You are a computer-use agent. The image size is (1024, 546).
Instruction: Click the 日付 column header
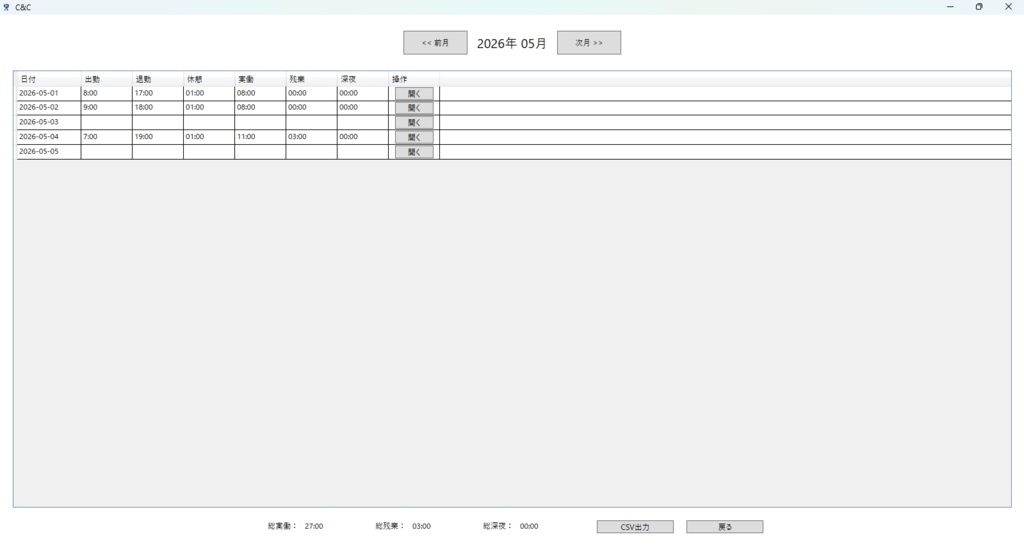pyautogui.click(x=49, y=79)
